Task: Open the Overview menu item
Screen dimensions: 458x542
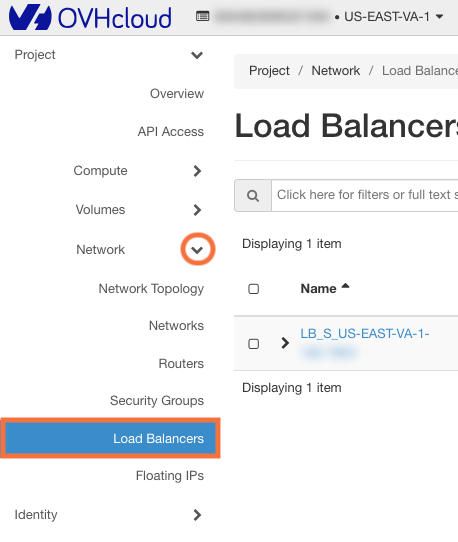Action: (x=177, y=94)
